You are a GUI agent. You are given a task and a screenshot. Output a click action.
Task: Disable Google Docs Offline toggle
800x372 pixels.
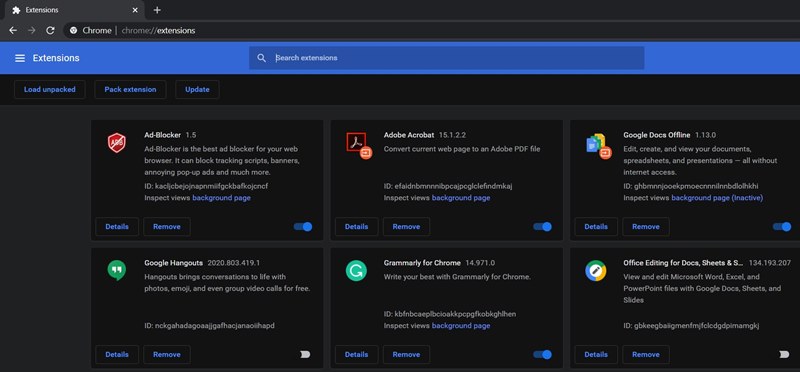click(x=782, y=227)
